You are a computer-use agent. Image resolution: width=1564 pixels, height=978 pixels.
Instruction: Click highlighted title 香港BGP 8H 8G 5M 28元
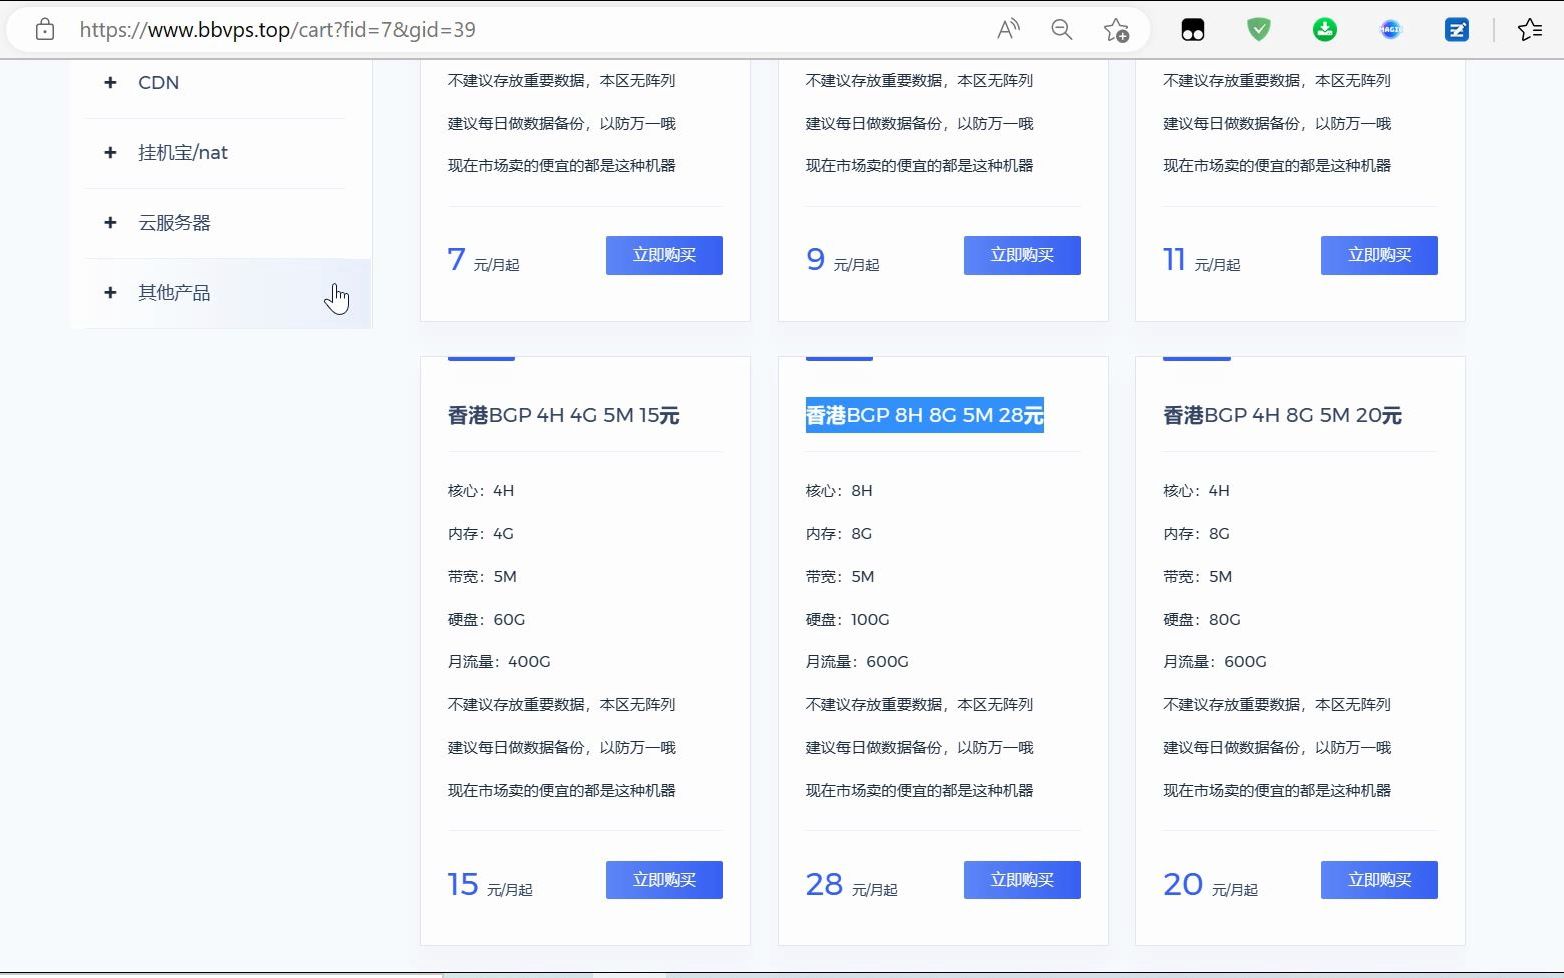[x=925, y=415]
